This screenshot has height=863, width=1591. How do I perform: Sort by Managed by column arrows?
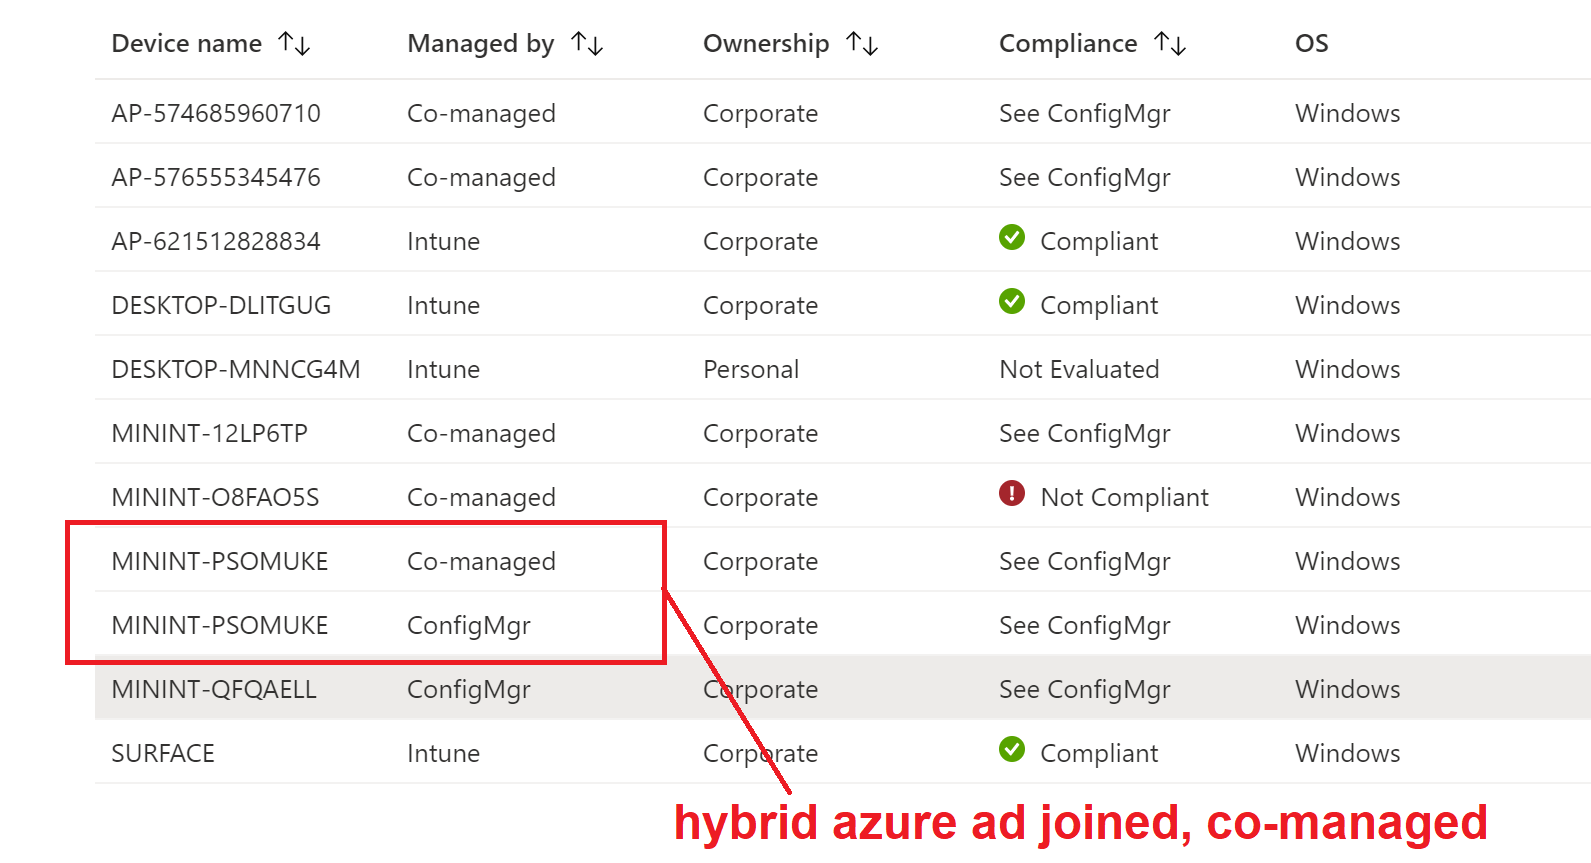point(587,43)
